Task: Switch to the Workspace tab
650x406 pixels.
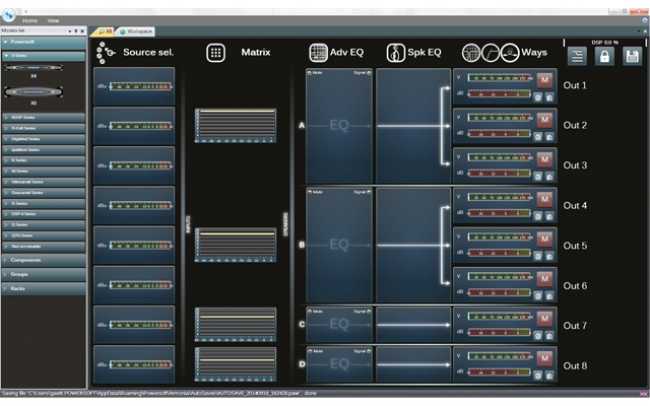Action: [x=136, y=32]
